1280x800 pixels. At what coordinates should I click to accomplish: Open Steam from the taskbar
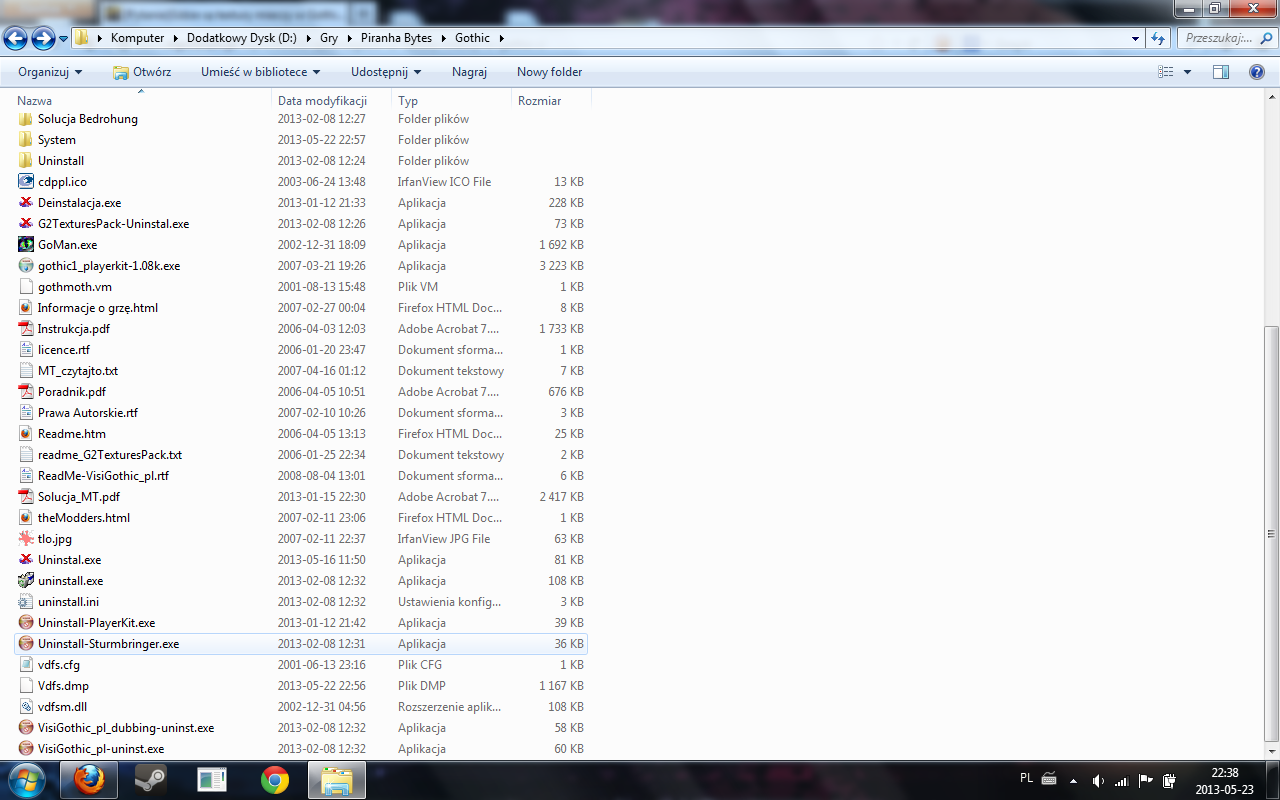click(152, 780)
